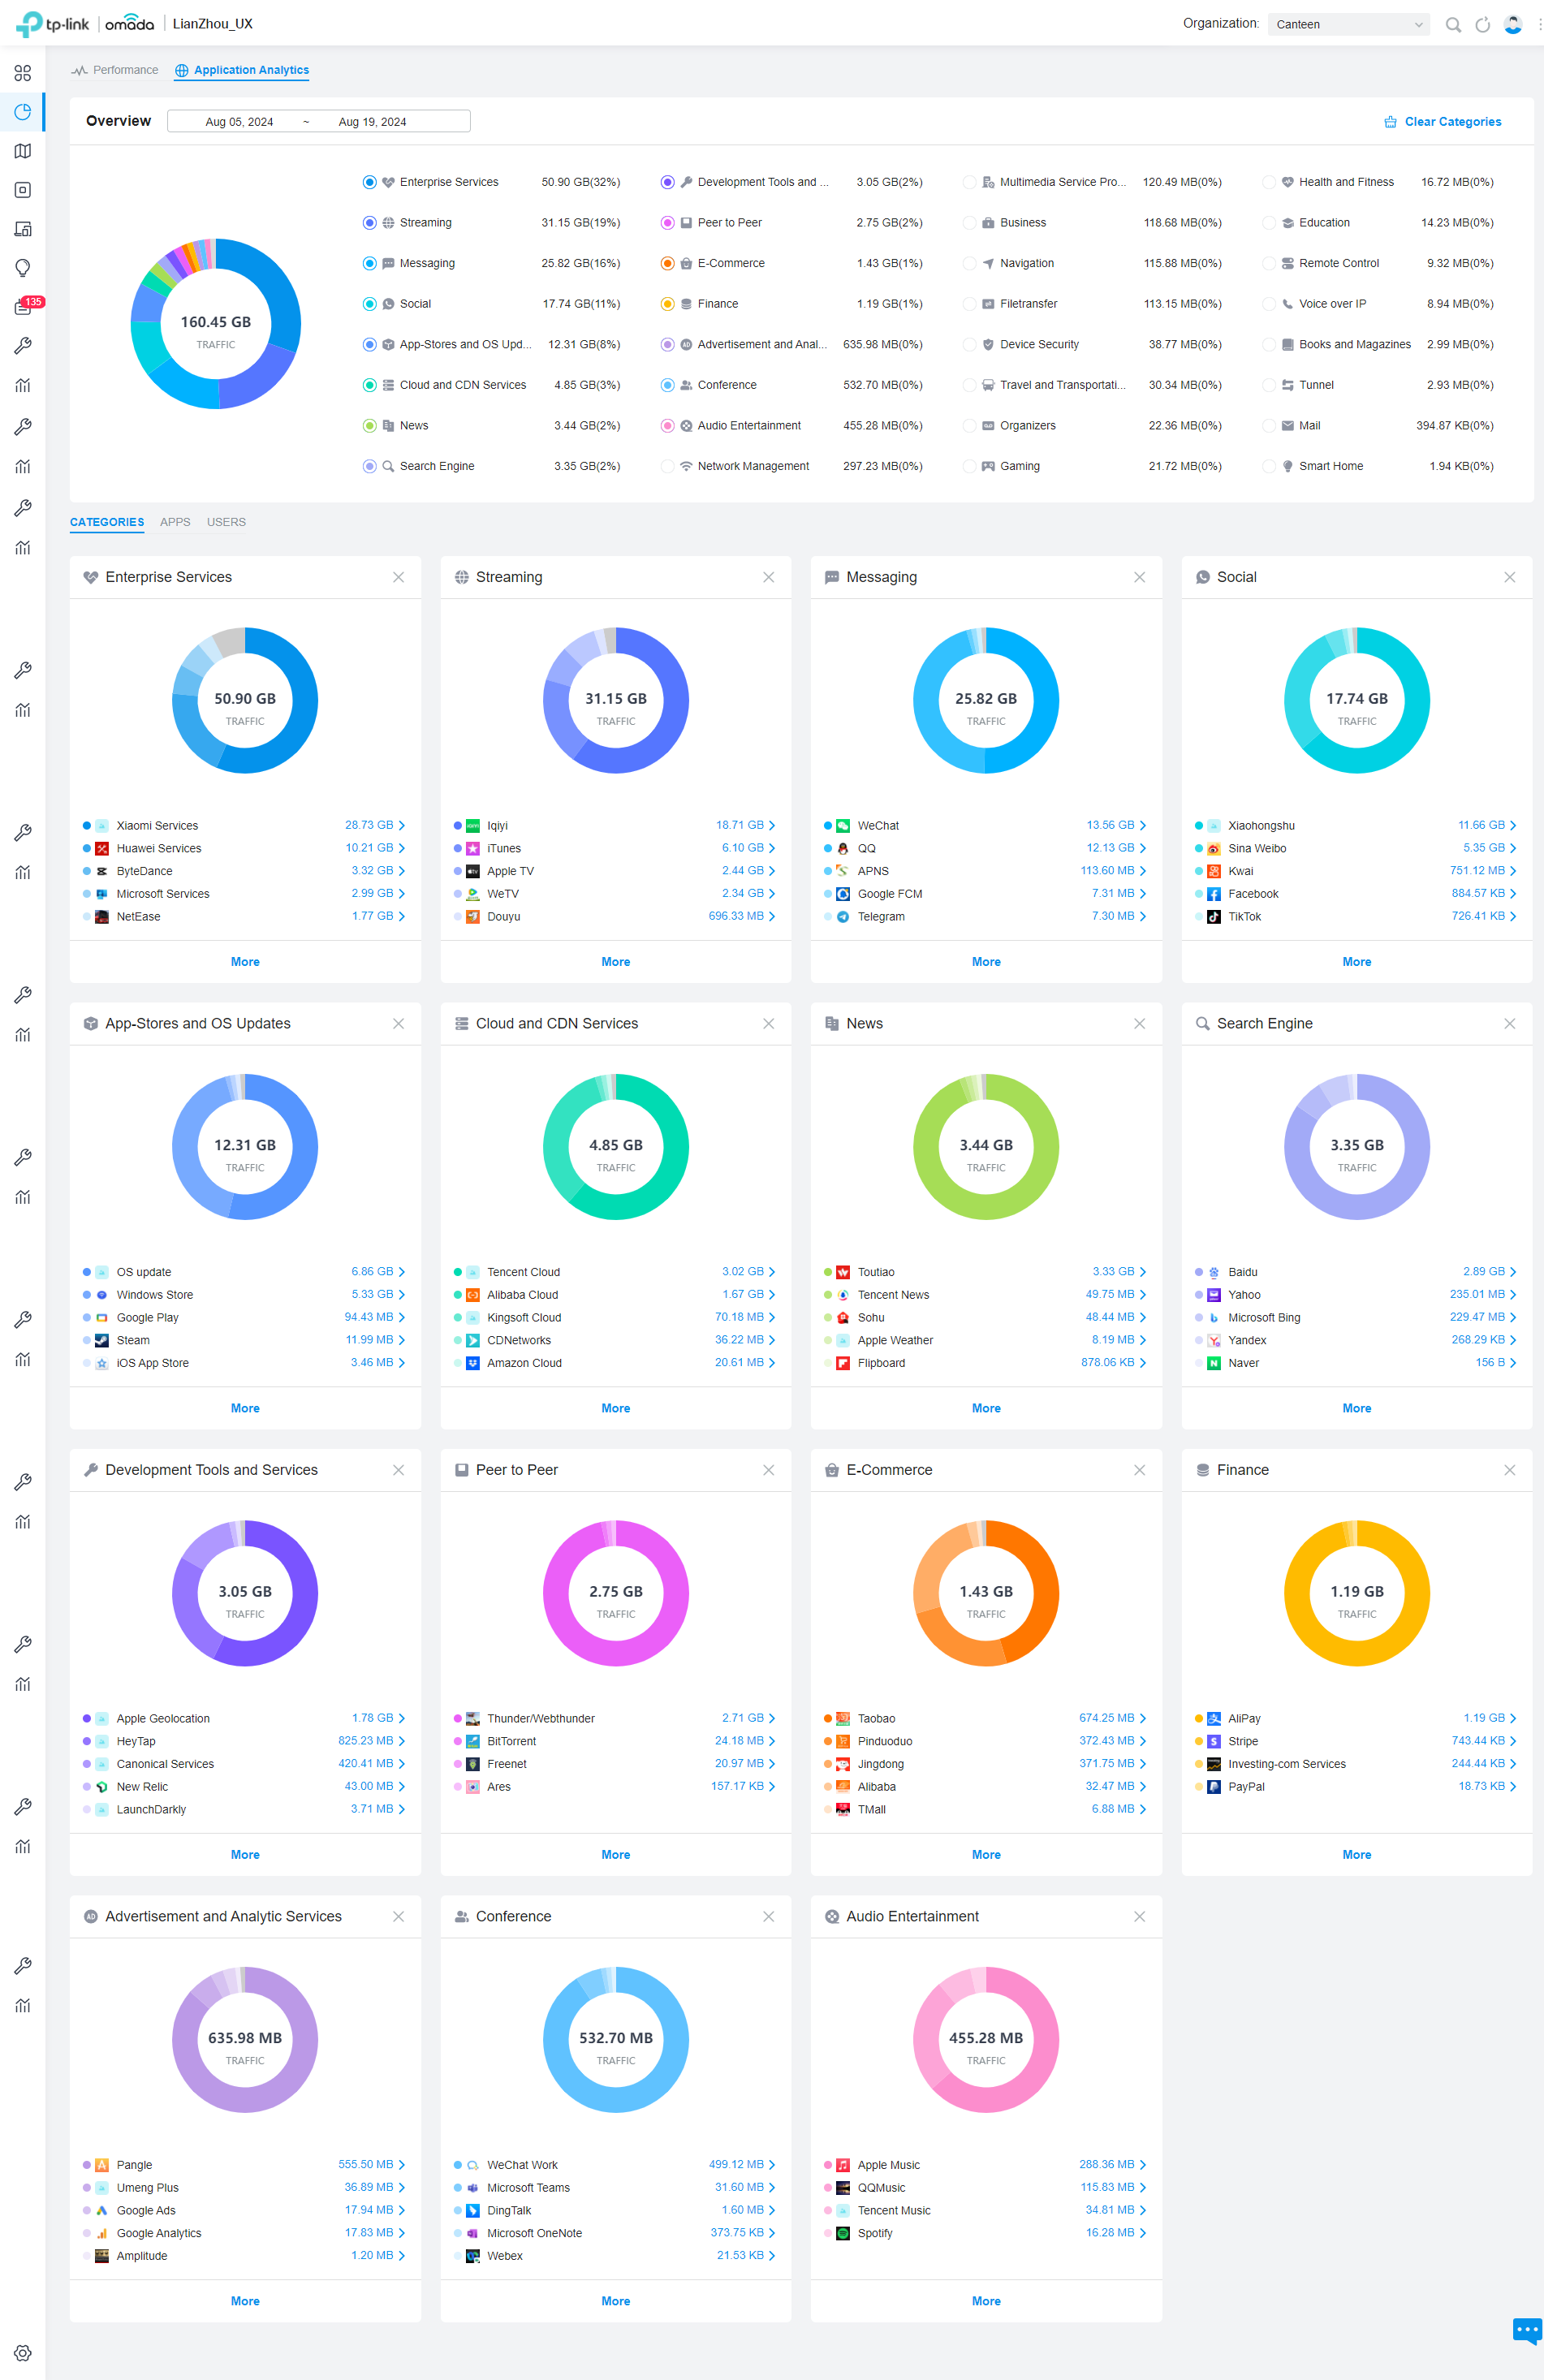Screen dimensions: 1544x2380
Task: Select the CATEGORIES tab
Action: (x=107, y=522)
